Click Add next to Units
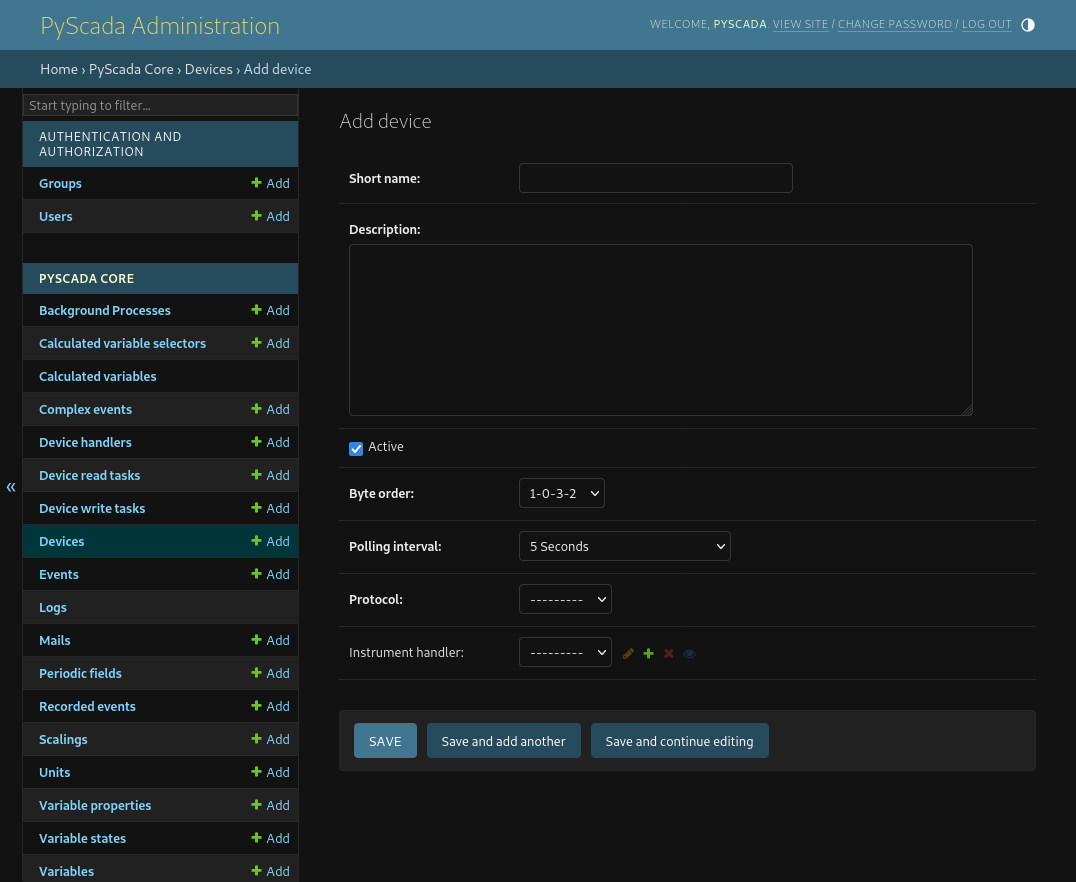Viewport: 1076px width, 882px height. (x=270, y=771)
